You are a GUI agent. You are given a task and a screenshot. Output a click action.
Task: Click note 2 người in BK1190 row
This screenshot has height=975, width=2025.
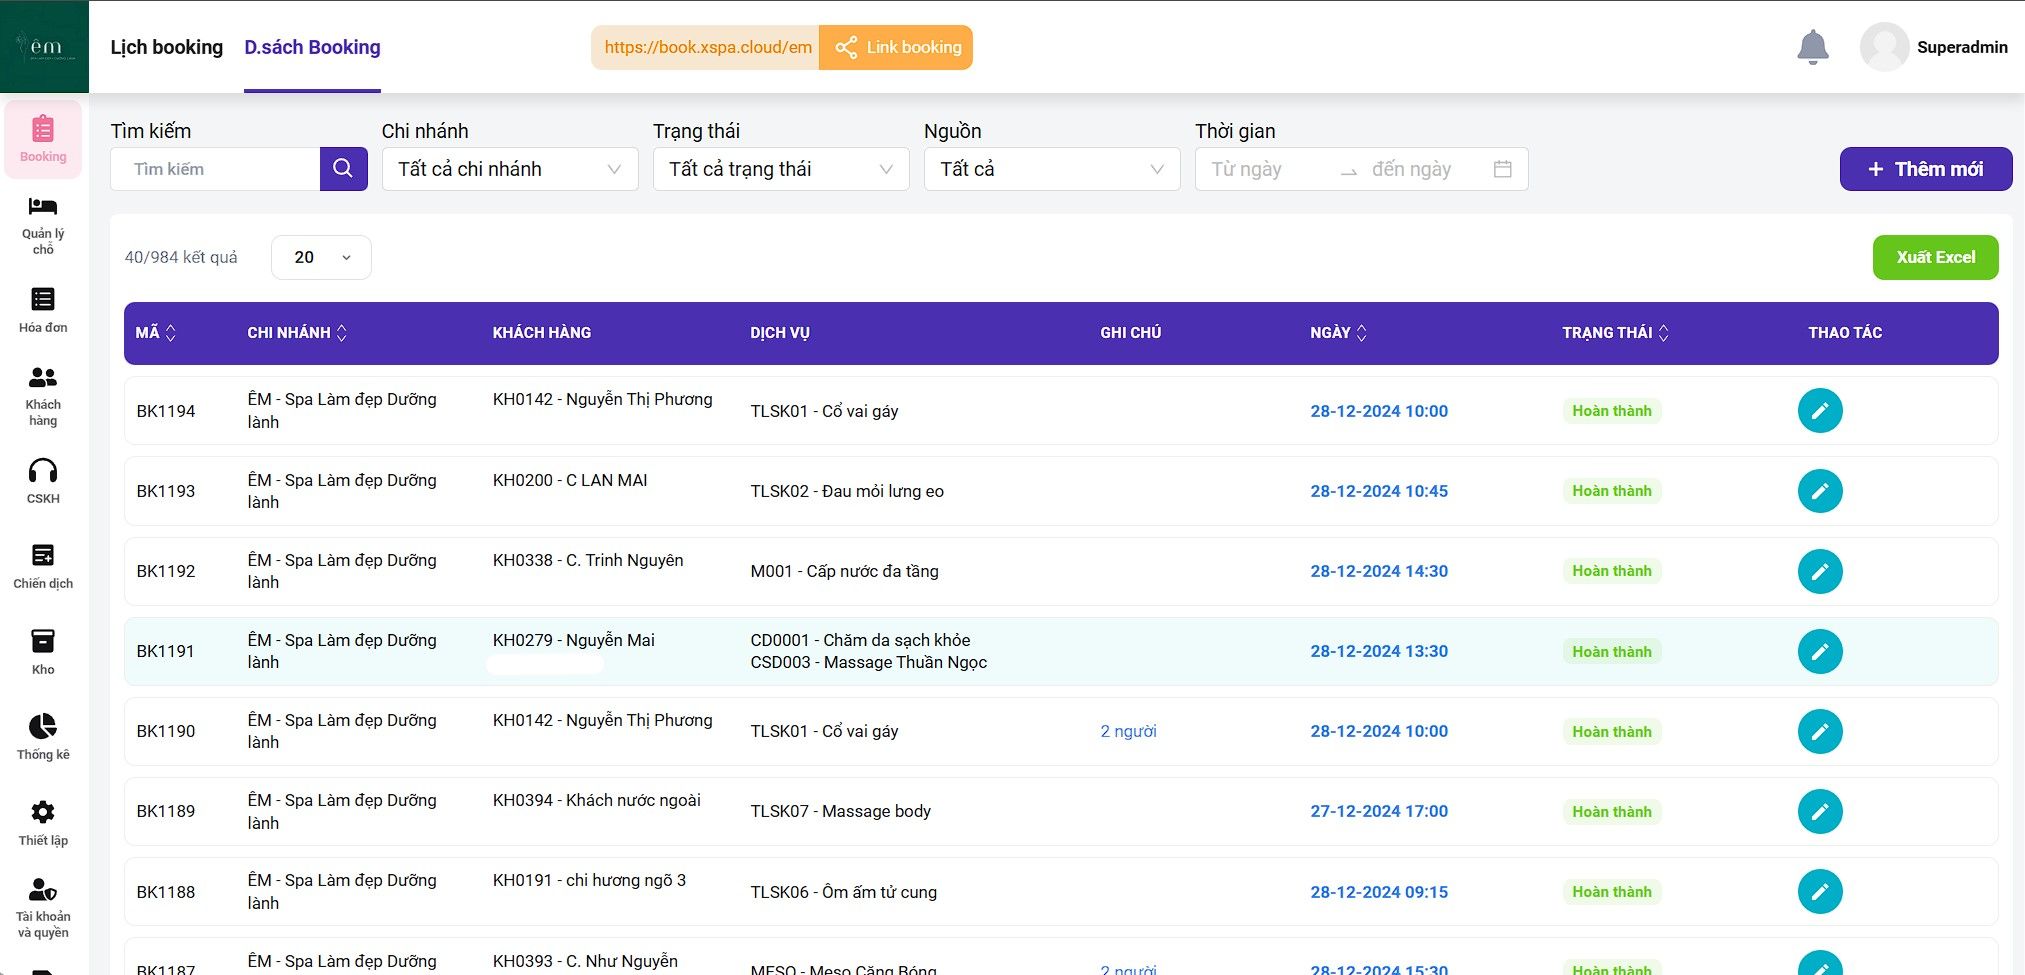(1128, 731)
